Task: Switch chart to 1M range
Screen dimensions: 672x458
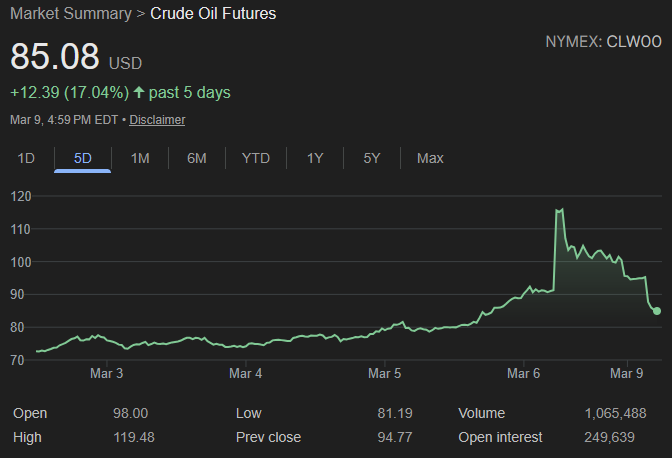Action: (x=140, y=158)
